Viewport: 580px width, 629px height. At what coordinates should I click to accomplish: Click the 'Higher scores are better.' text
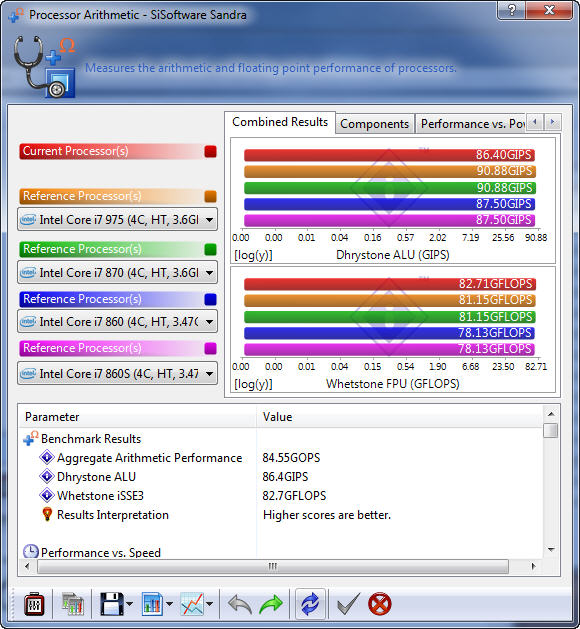pyautogui.click(x=327, y=515)
